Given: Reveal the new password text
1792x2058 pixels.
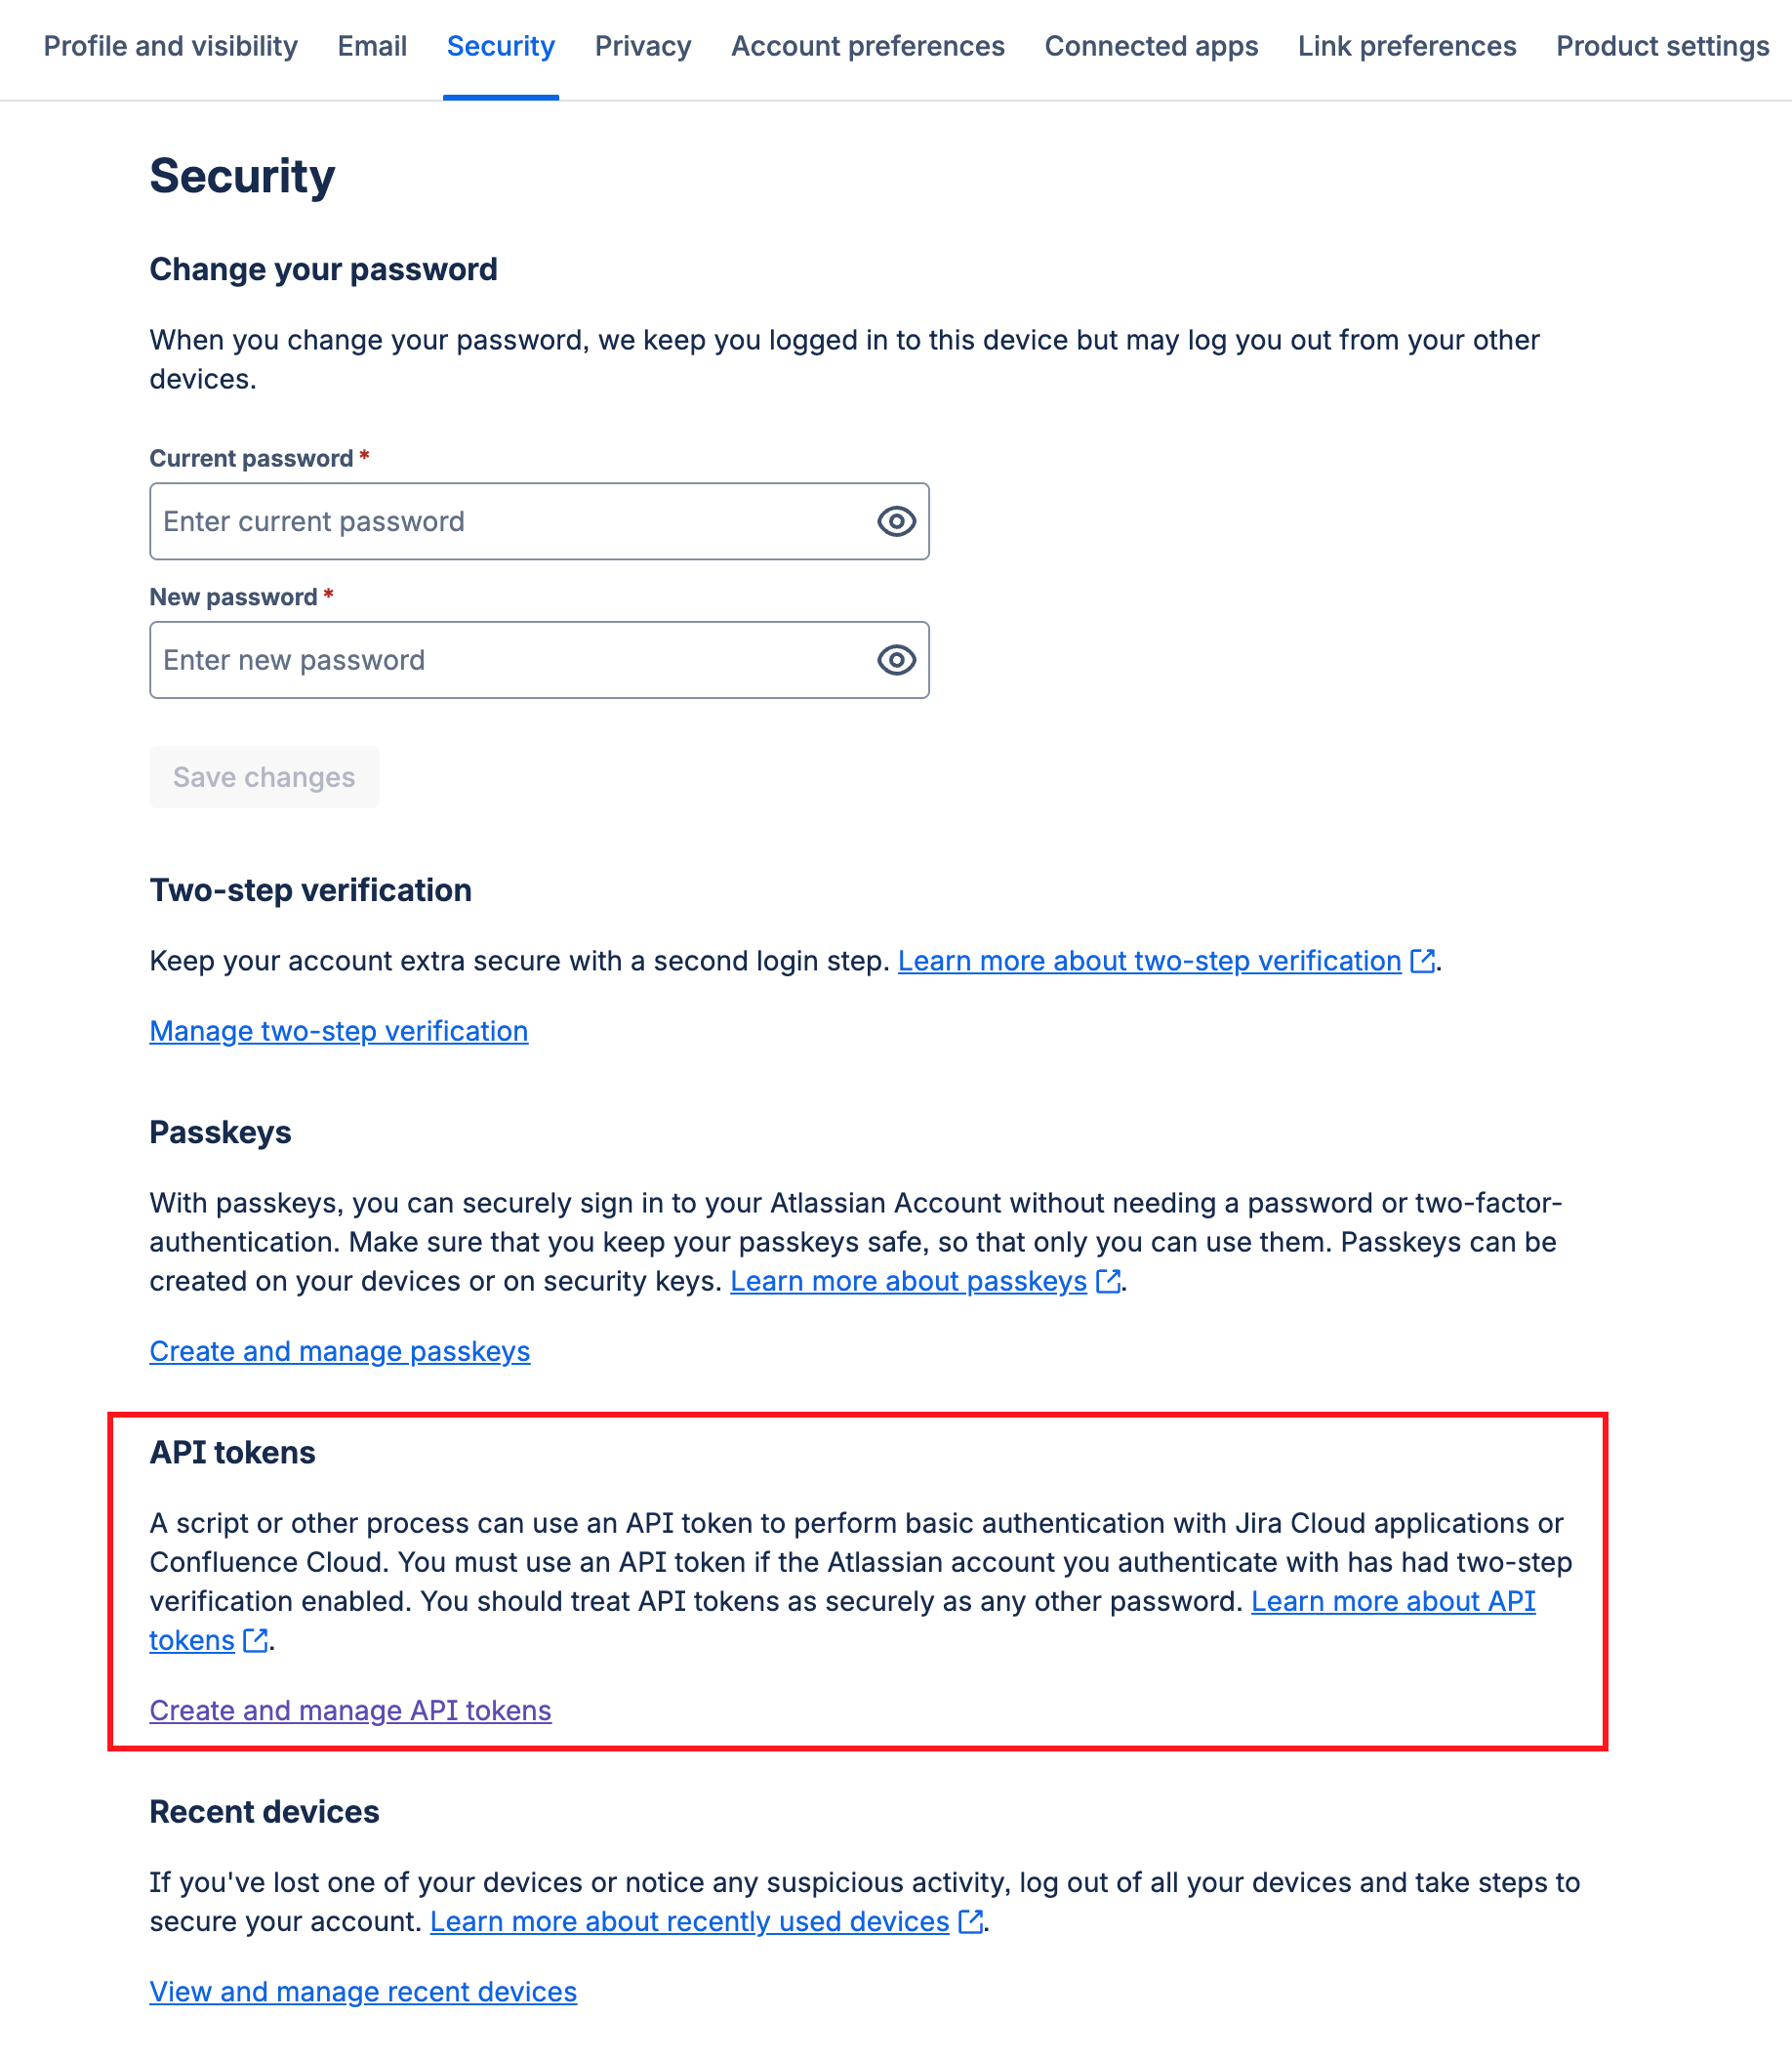Looking at the screenshot, I should [x=897, y=659].
